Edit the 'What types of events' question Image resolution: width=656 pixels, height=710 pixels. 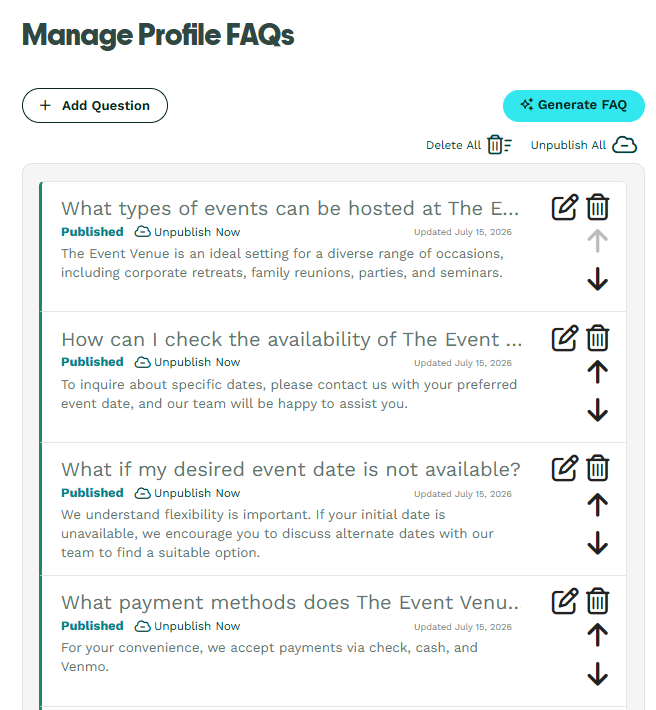click(565, 207)
